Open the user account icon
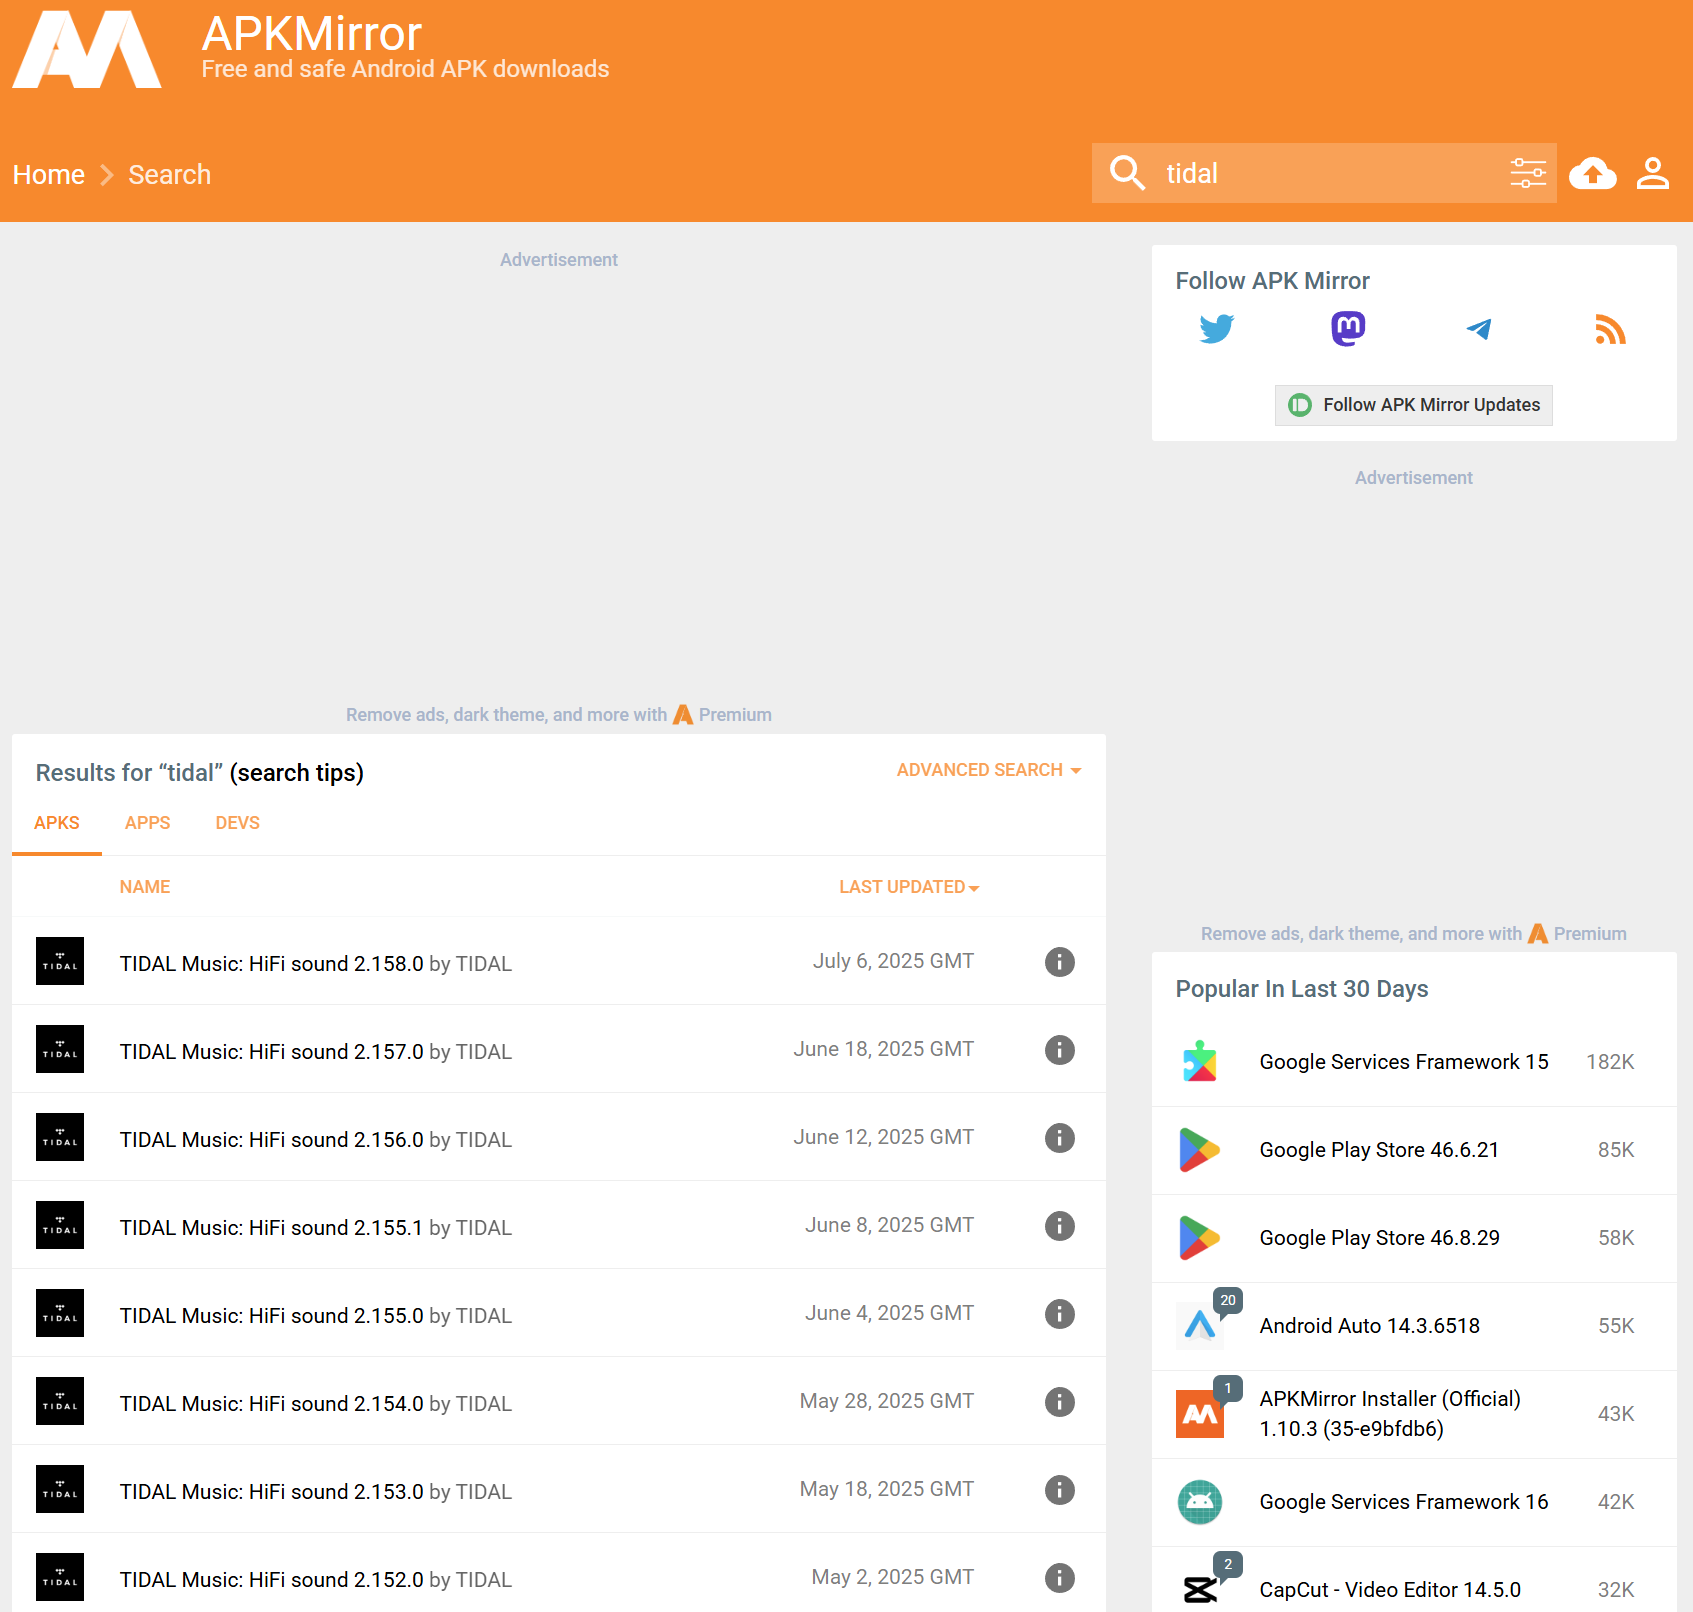This screenshot has width=1693, height=1612. (x=1653, y=173)
